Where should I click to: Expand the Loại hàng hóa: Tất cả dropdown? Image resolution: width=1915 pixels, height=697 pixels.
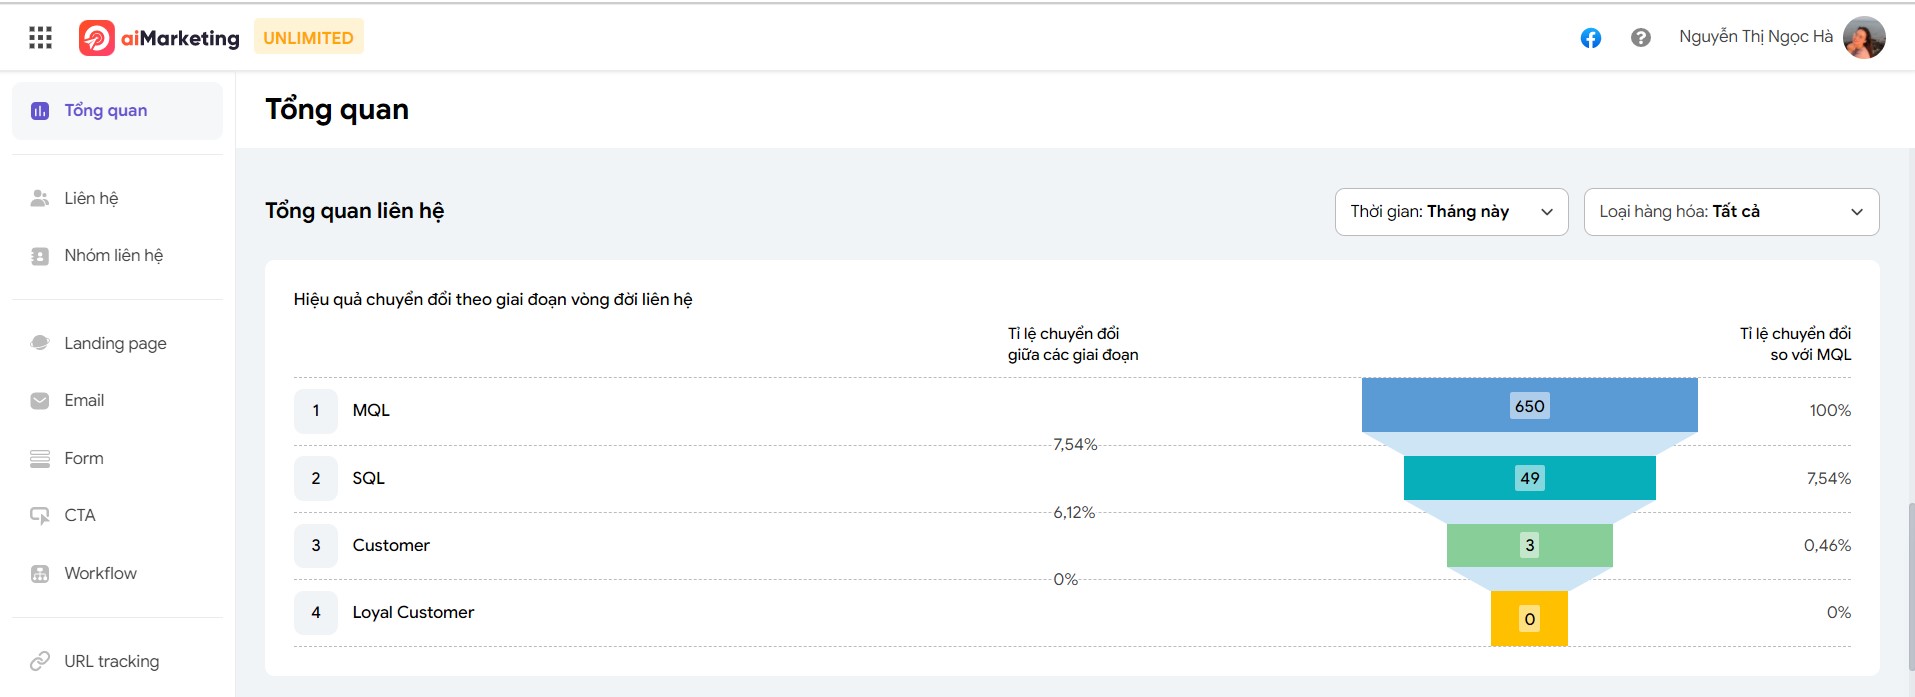point(1731,212)
